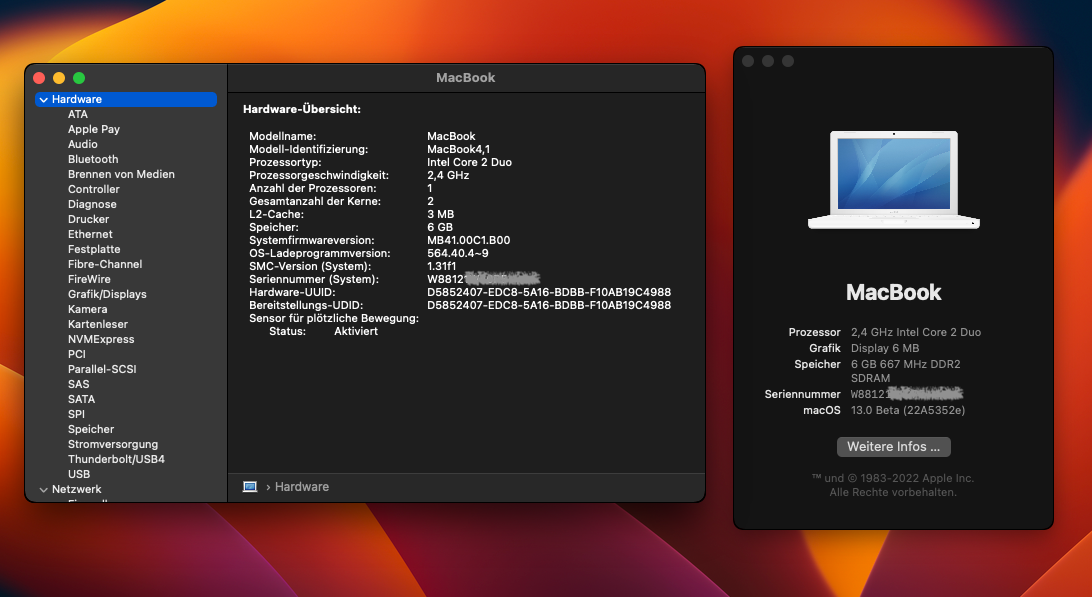Click the macOS 13.0 Beta version text
This screenshot has height=597, width=1092.
coord(907,410)
